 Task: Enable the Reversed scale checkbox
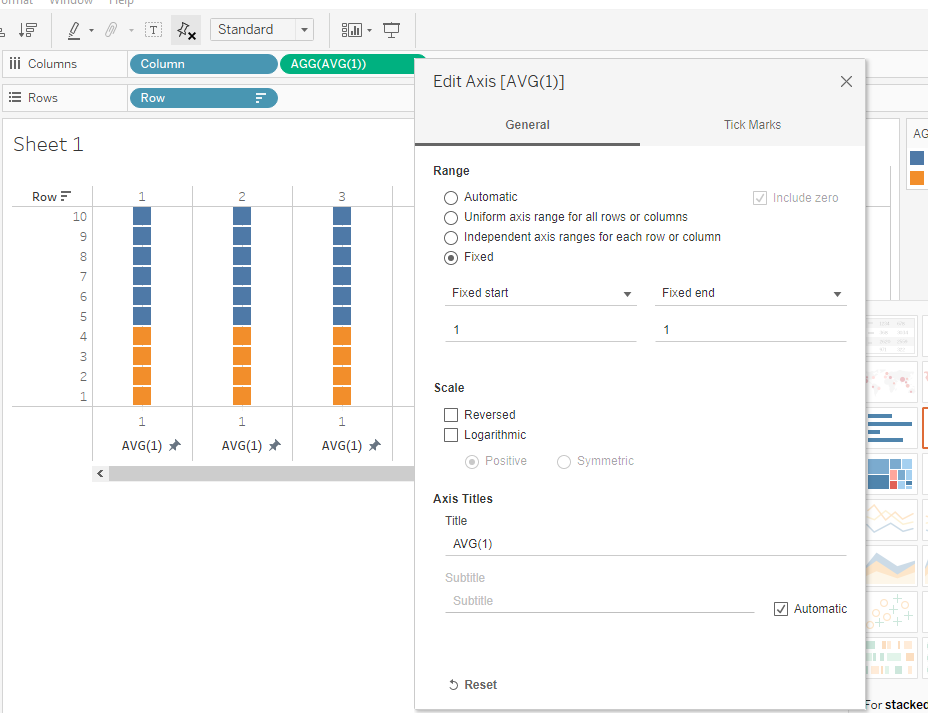[451, 415]
